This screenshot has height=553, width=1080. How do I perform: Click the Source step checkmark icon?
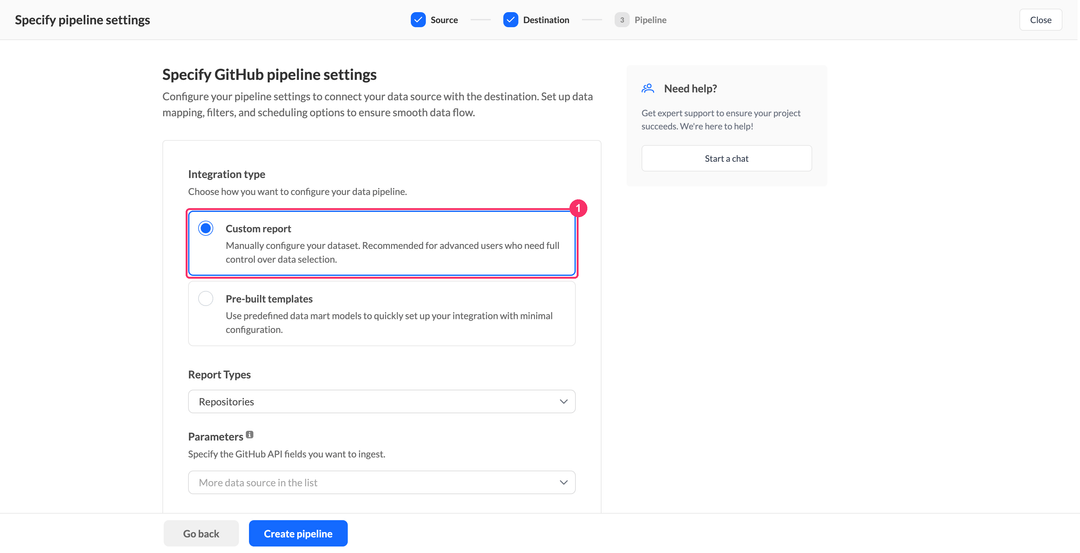point(418,20)
